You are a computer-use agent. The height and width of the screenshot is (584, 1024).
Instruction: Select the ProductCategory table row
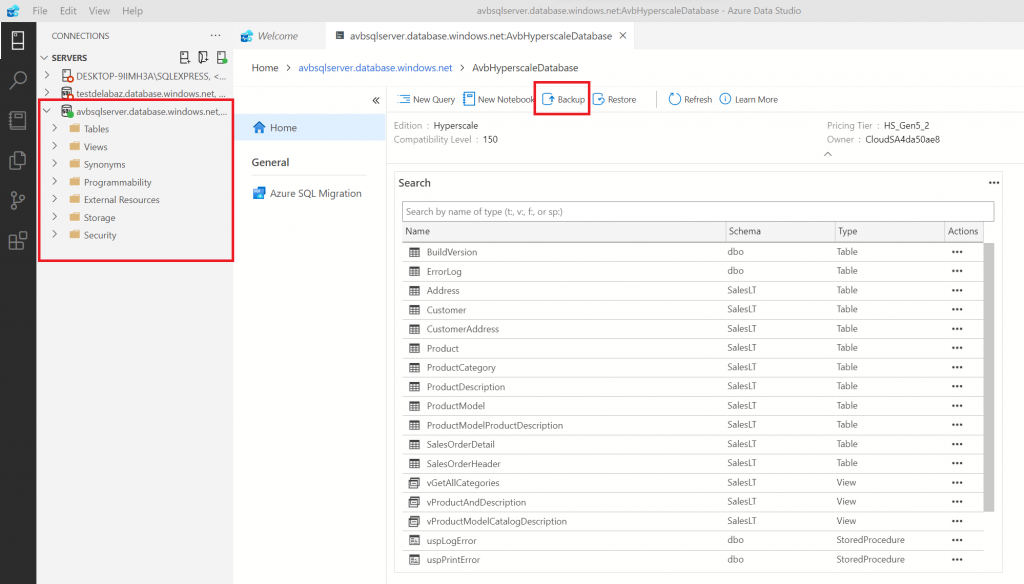[692, 367]
